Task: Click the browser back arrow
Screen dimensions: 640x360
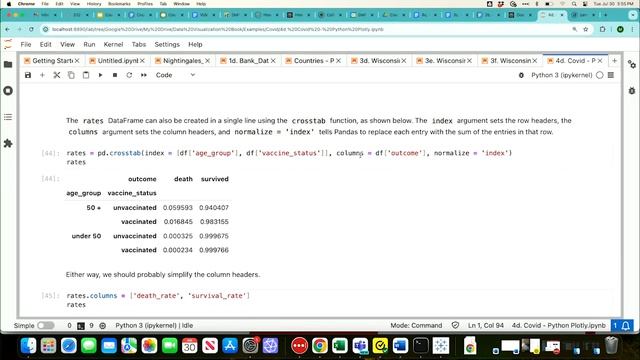Action: 7,29
